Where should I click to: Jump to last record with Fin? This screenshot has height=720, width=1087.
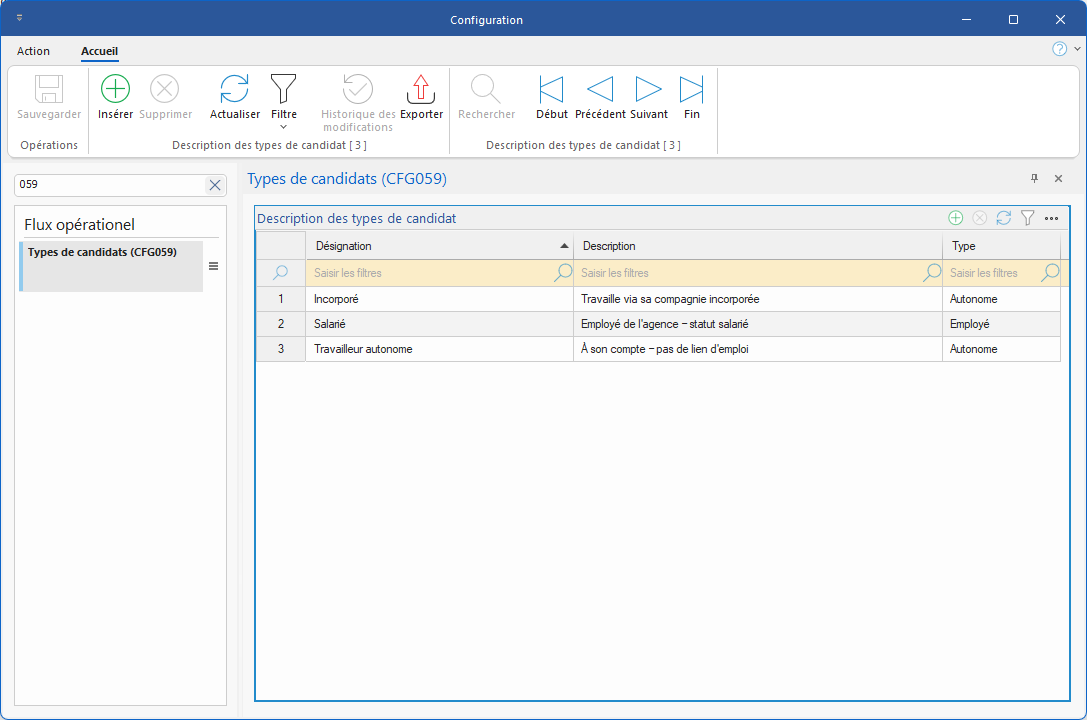point(691,97)
